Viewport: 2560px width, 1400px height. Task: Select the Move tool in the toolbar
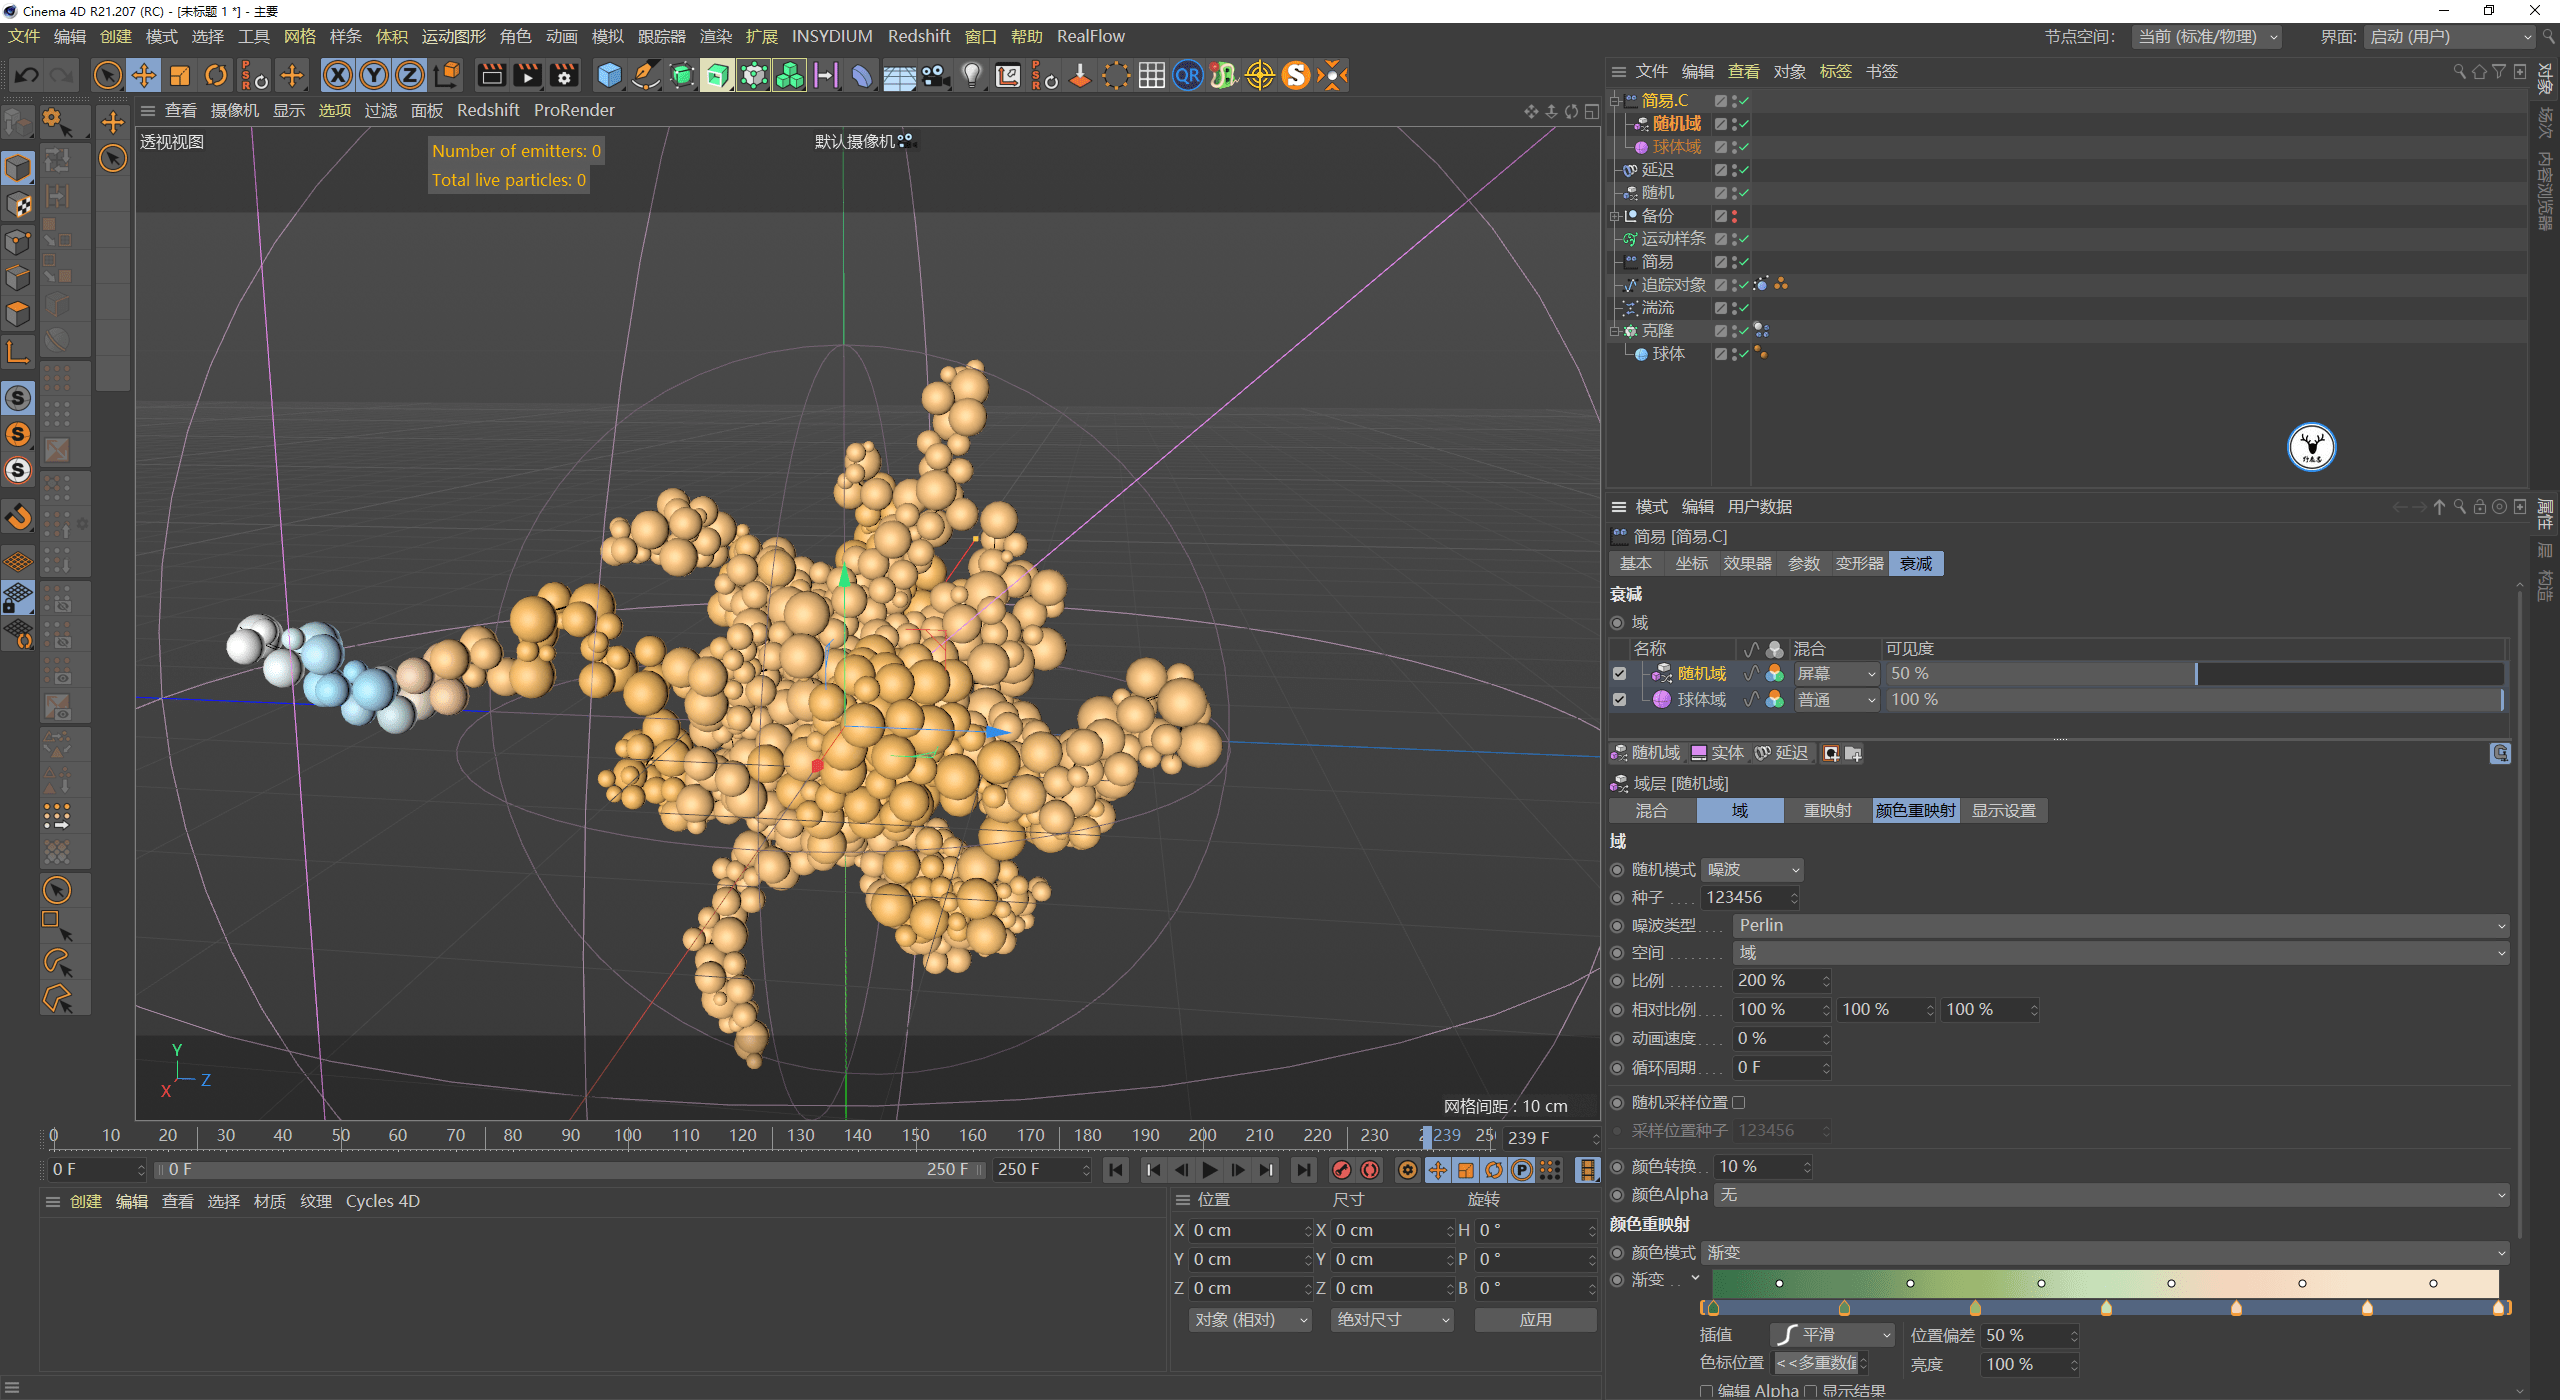pos(143,75)
